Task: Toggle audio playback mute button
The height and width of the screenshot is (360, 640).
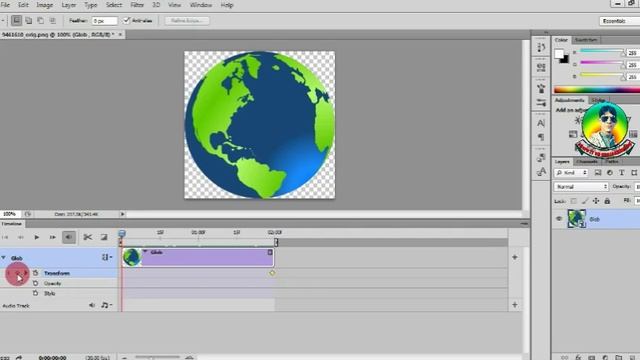Action: [x=69, y=237]
